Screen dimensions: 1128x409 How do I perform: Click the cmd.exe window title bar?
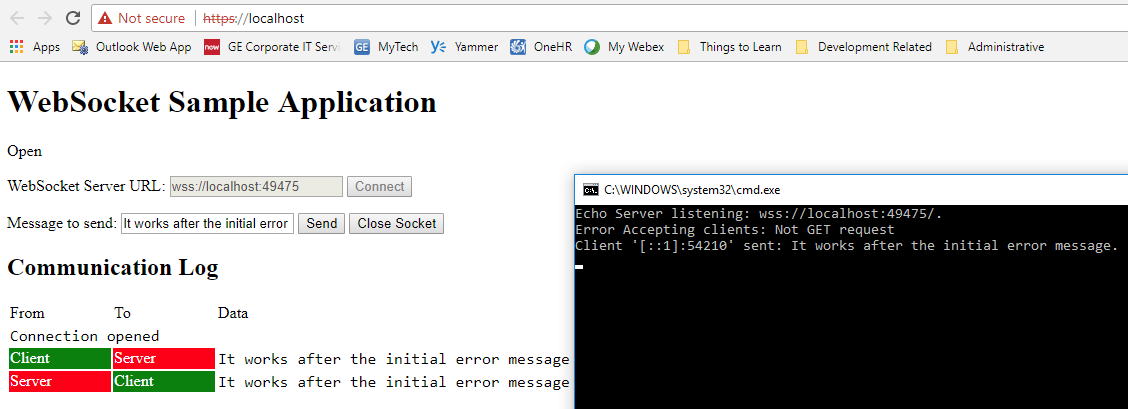coord(851,190)
